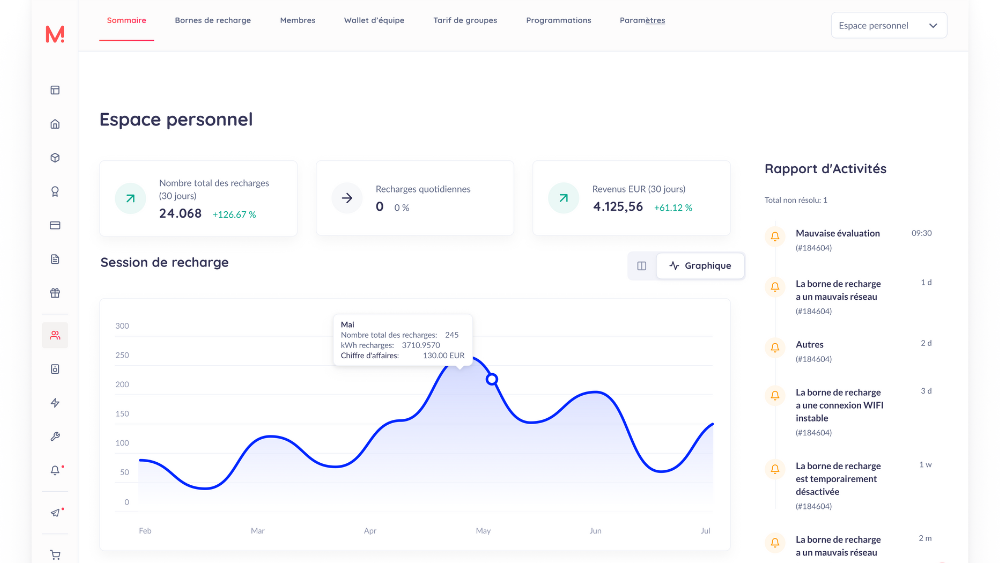Click the 09:30 timestamp in activity report
This screenshot has width=1000, height=563.
click(x=922, y=233)
